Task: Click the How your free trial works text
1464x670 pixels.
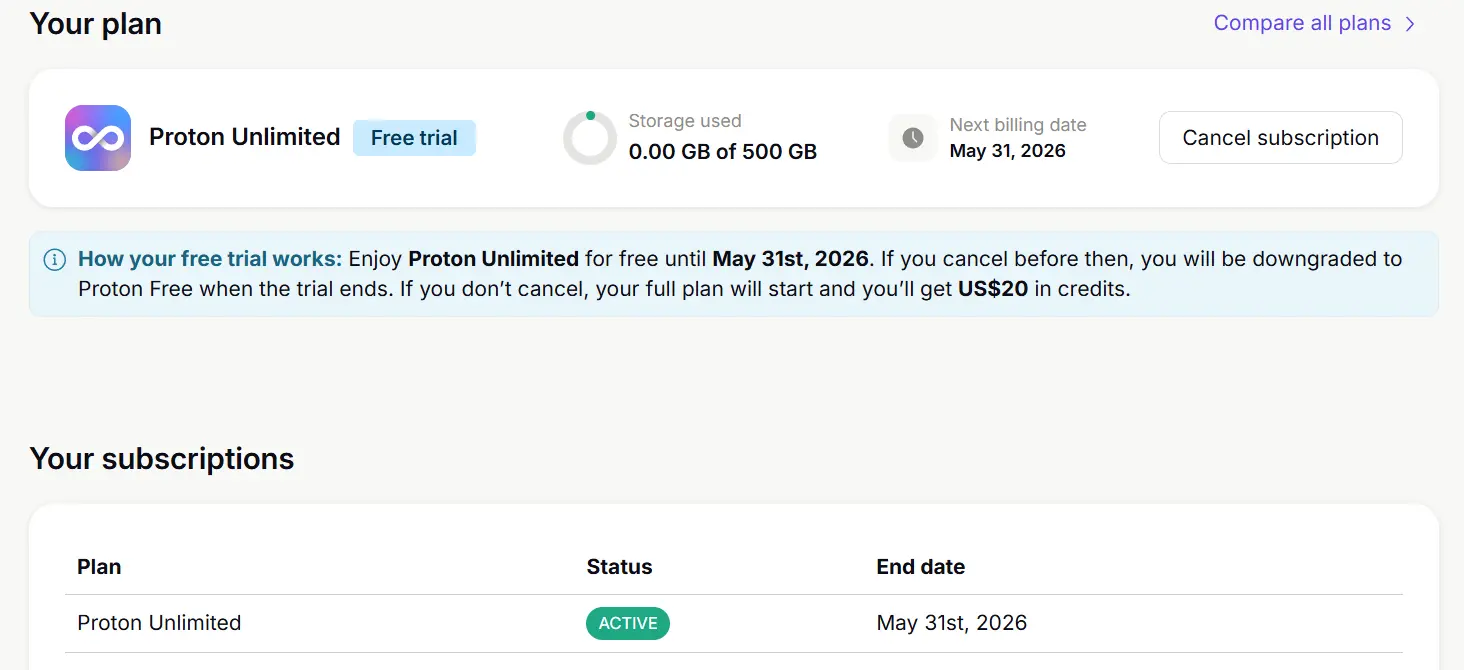Action: pyautogui.click(x=210, y=259)
